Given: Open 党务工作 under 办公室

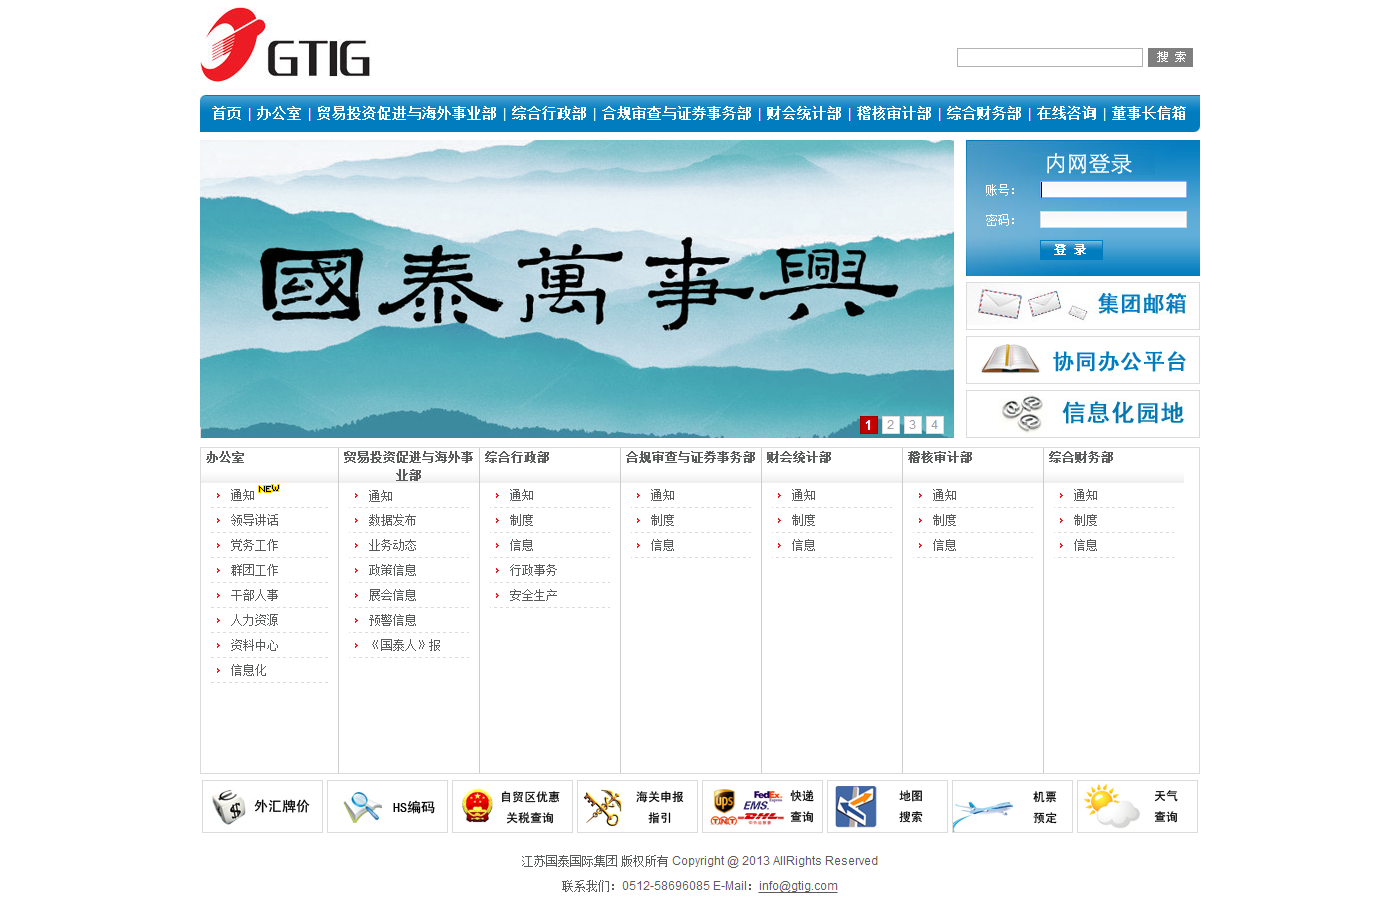Looking at the screenshot, I should click(x=255, y=545).
